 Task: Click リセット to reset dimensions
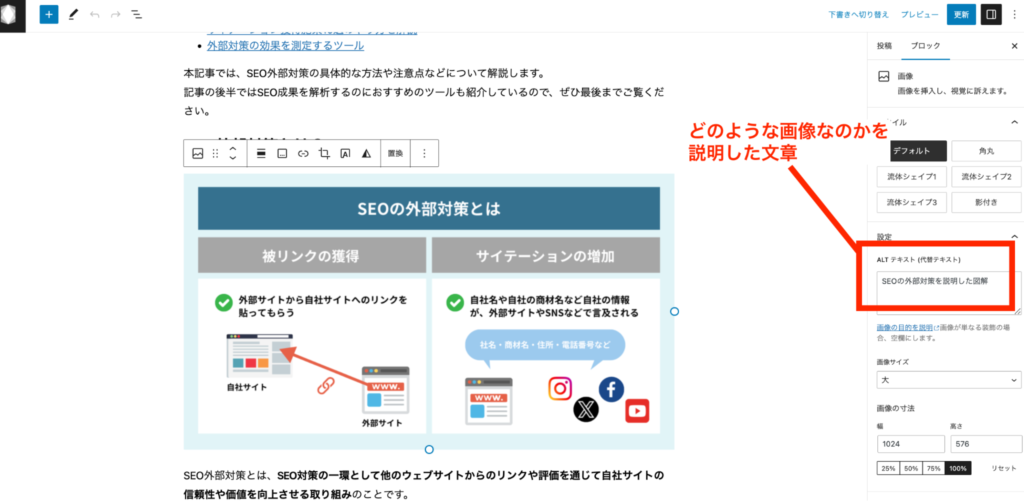click(1004, 468)
